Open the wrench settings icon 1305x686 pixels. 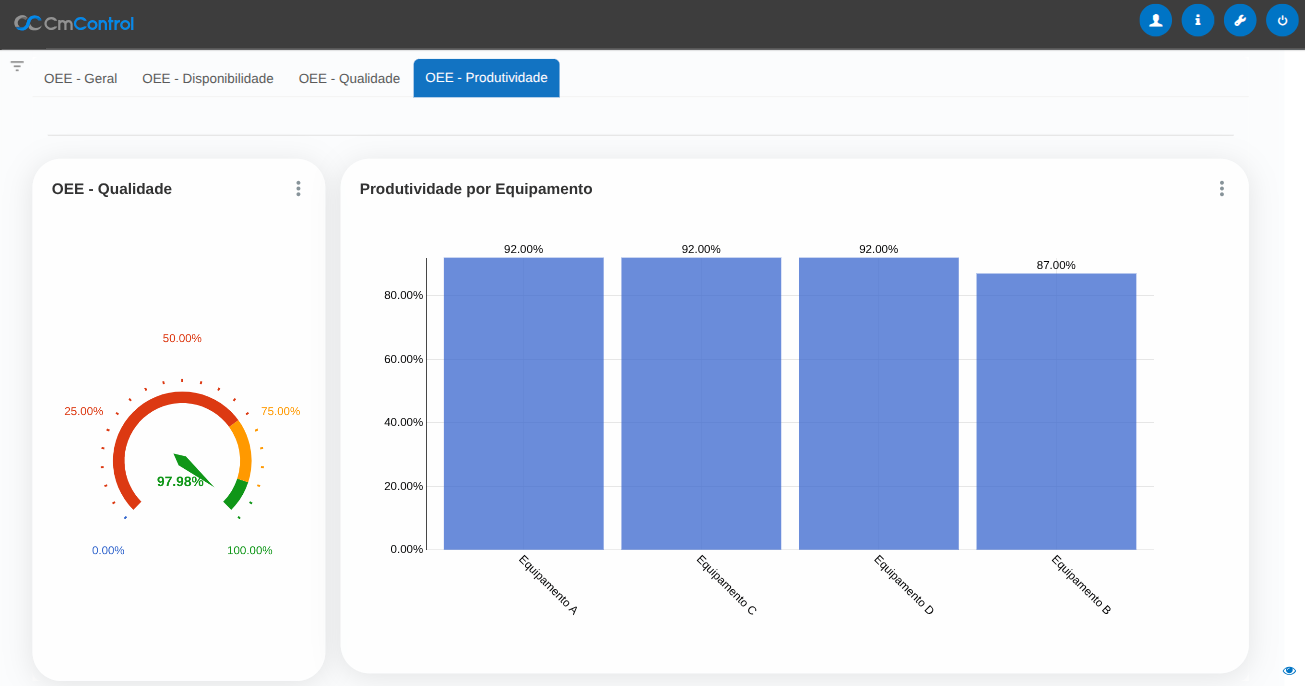(x=1239, y=20)
